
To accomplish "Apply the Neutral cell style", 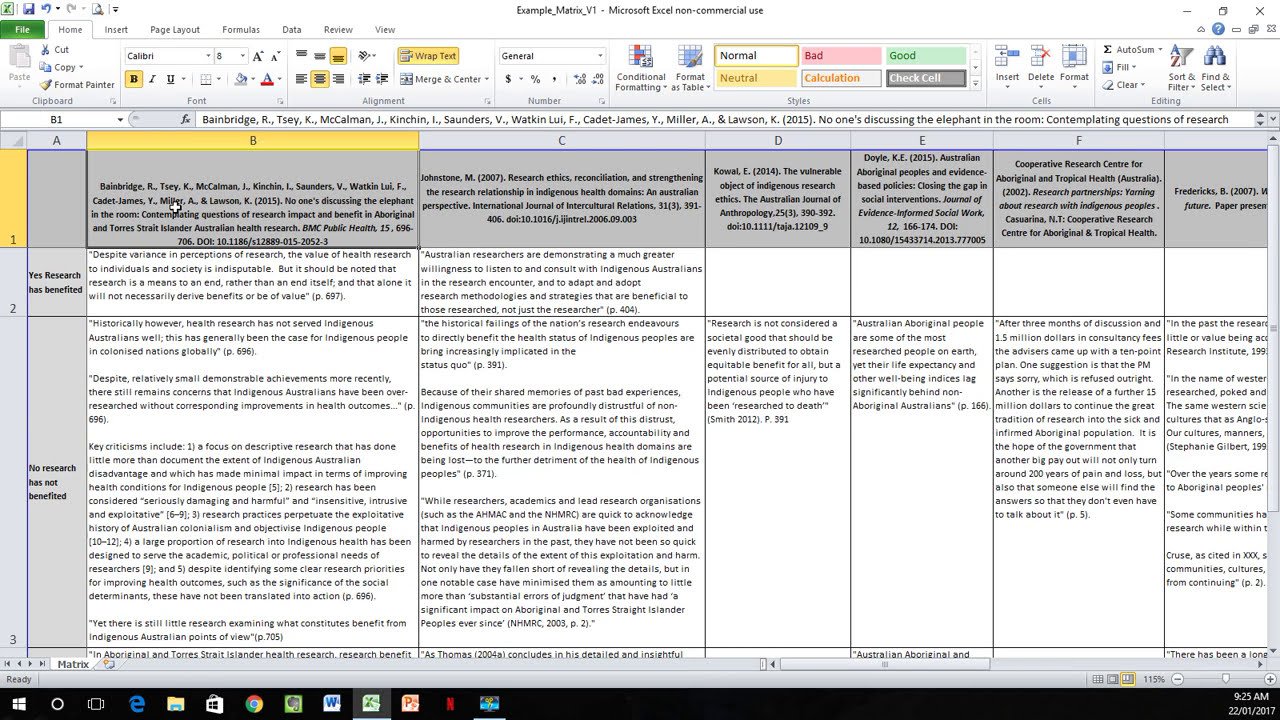I will pyautogui.click(x=756, y=78).
